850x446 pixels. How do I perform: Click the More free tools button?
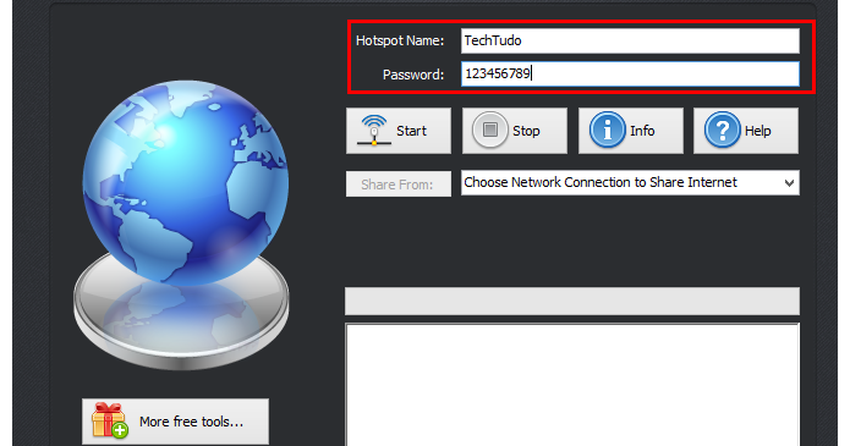point(175,422)
